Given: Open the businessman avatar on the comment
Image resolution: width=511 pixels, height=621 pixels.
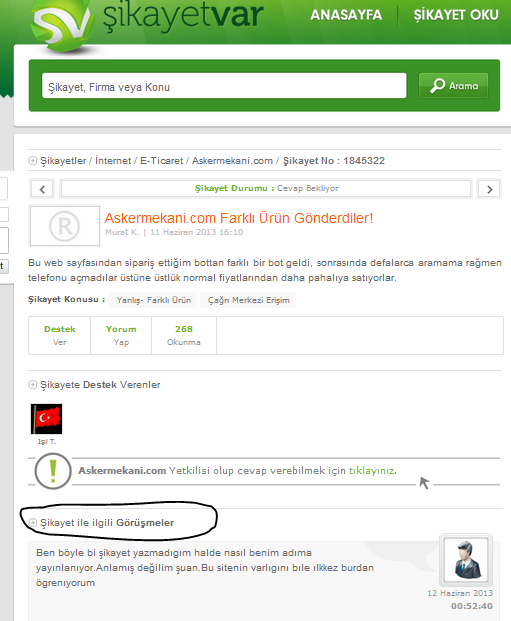Looking at the screenshot, I should [x=466, y=560].
